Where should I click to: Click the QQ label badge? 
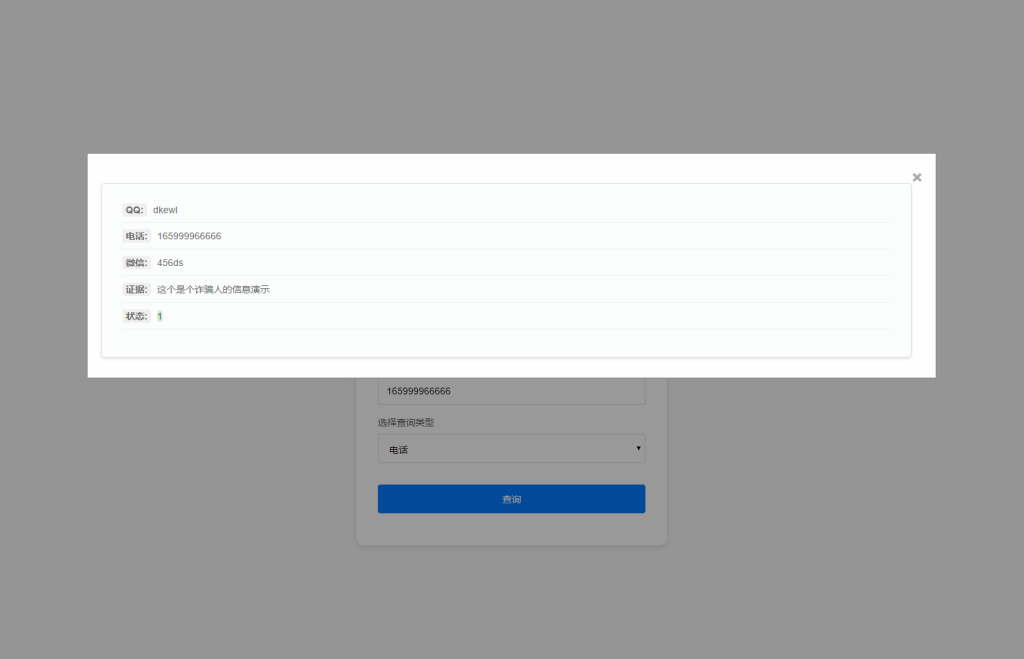click(134, 210)
